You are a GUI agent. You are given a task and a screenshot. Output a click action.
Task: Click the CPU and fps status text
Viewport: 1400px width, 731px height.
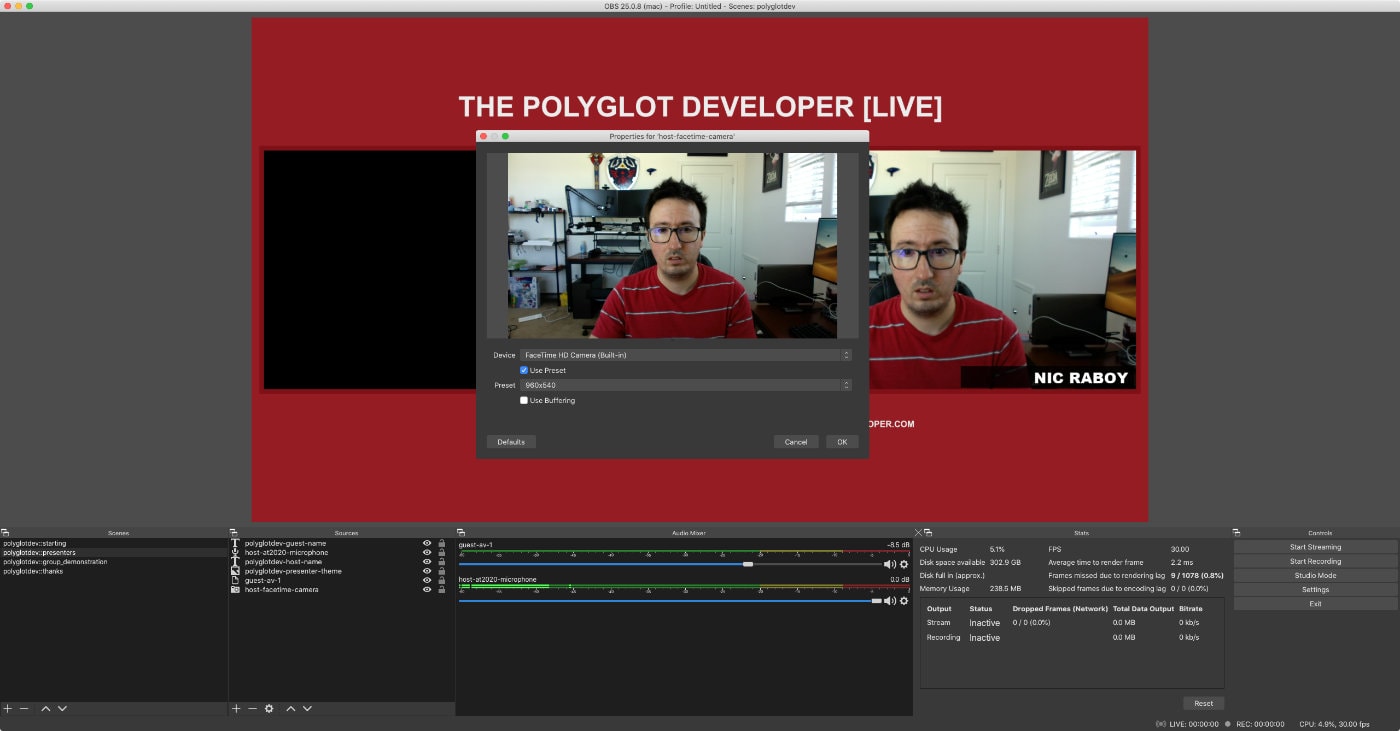pyautogui.click(x=1334, y=724)
